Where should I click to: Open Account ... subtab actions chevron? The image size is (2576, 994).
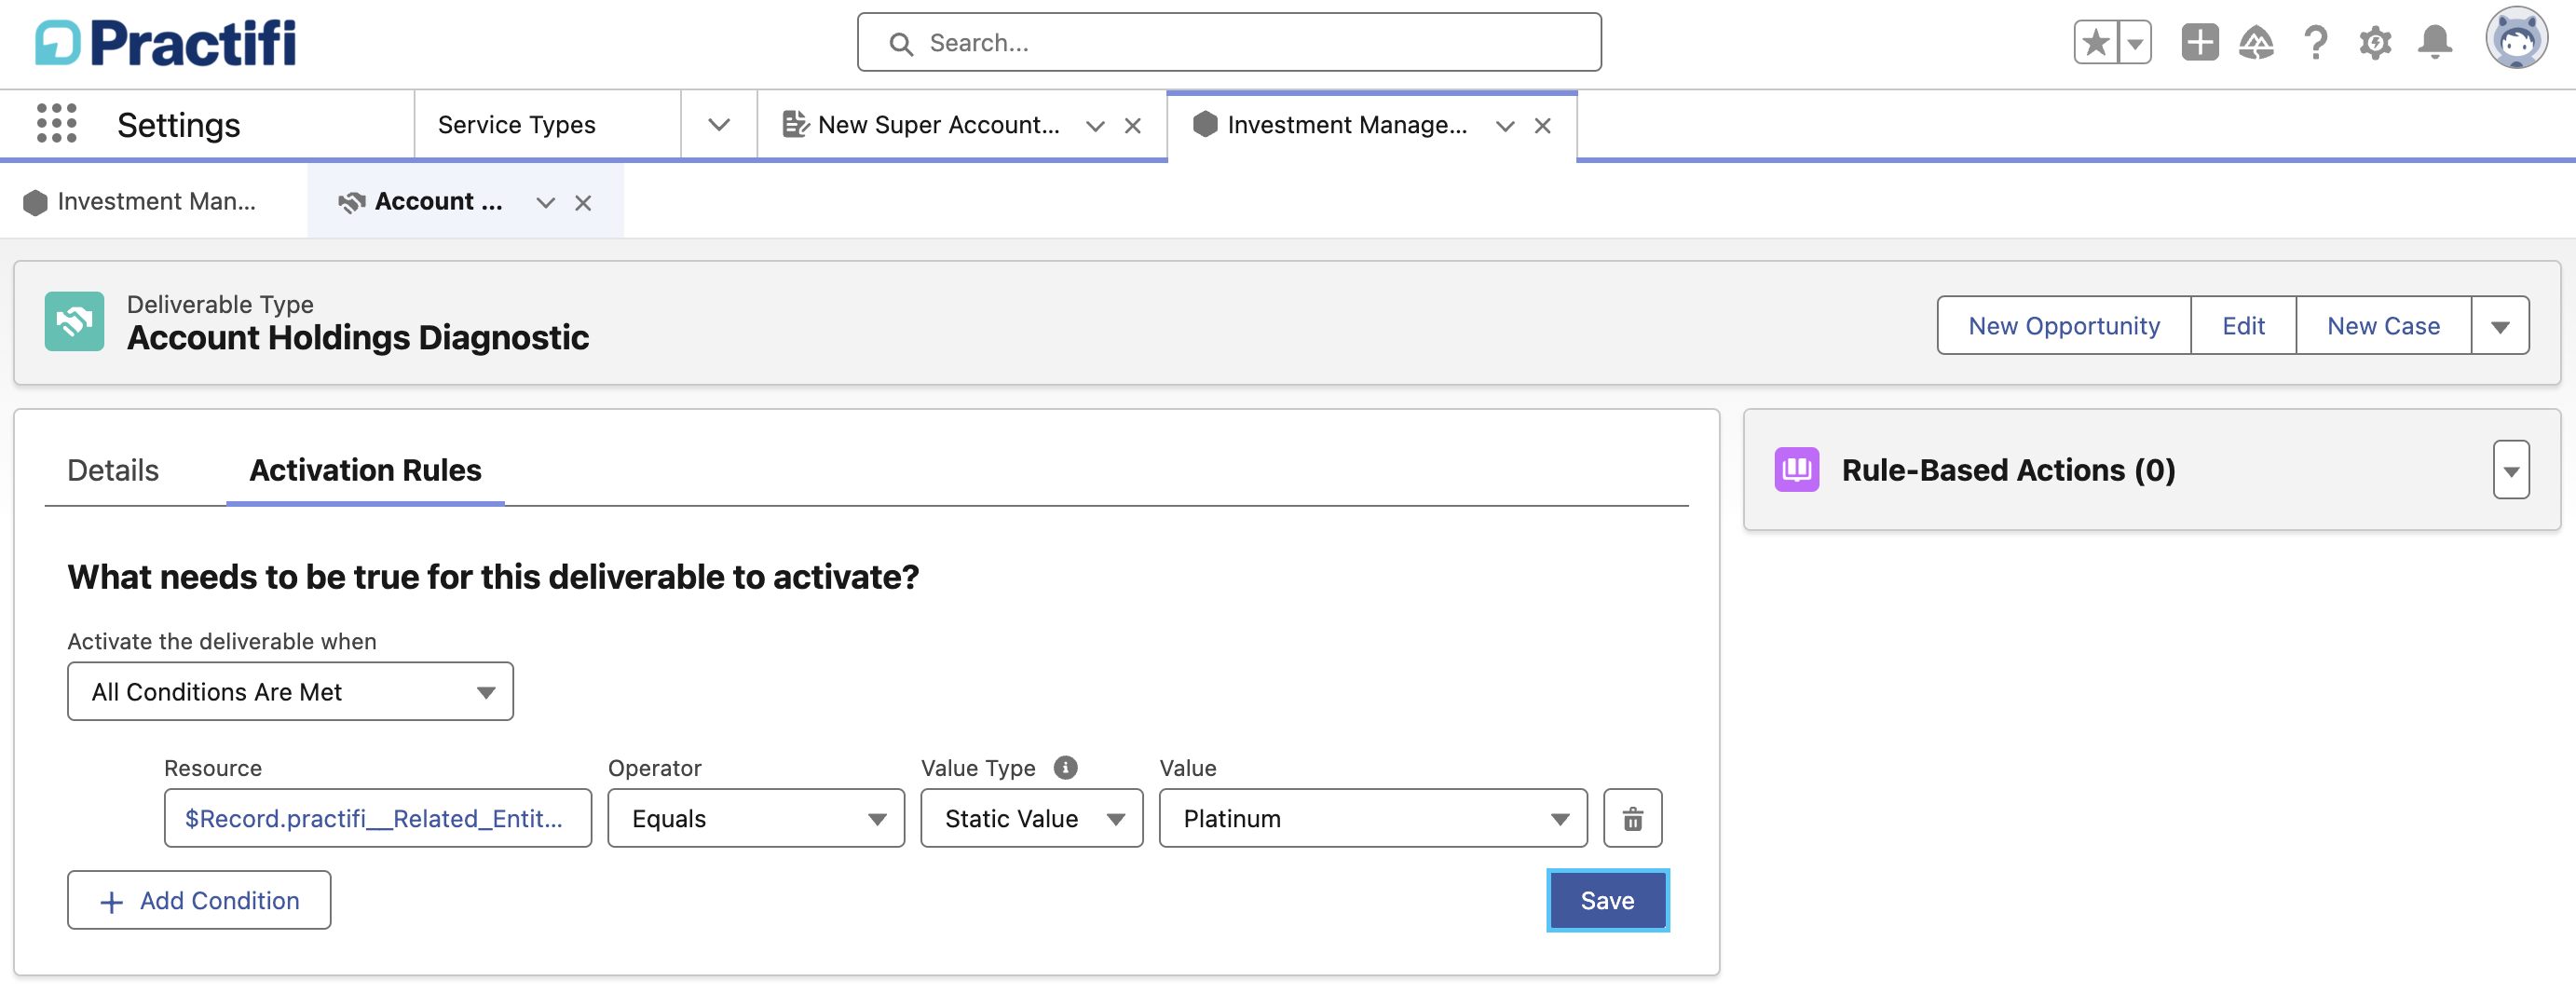click(x=545, y=203)
